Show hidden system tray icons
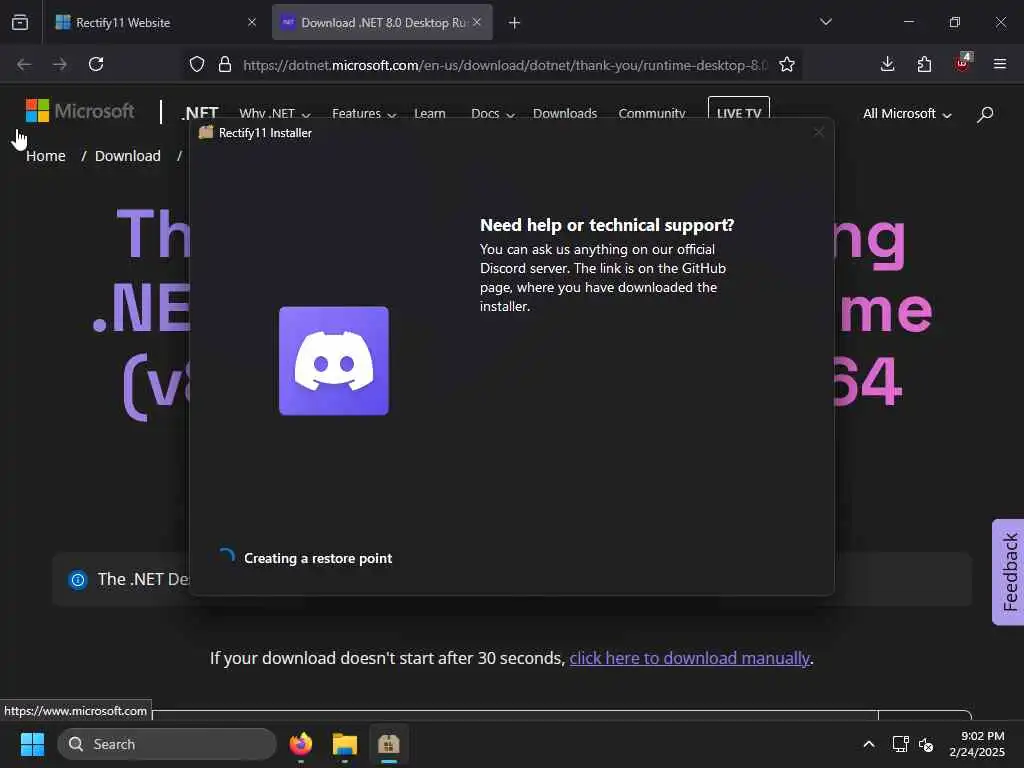This screenshot has width=1024, height=768. (869, 744)
